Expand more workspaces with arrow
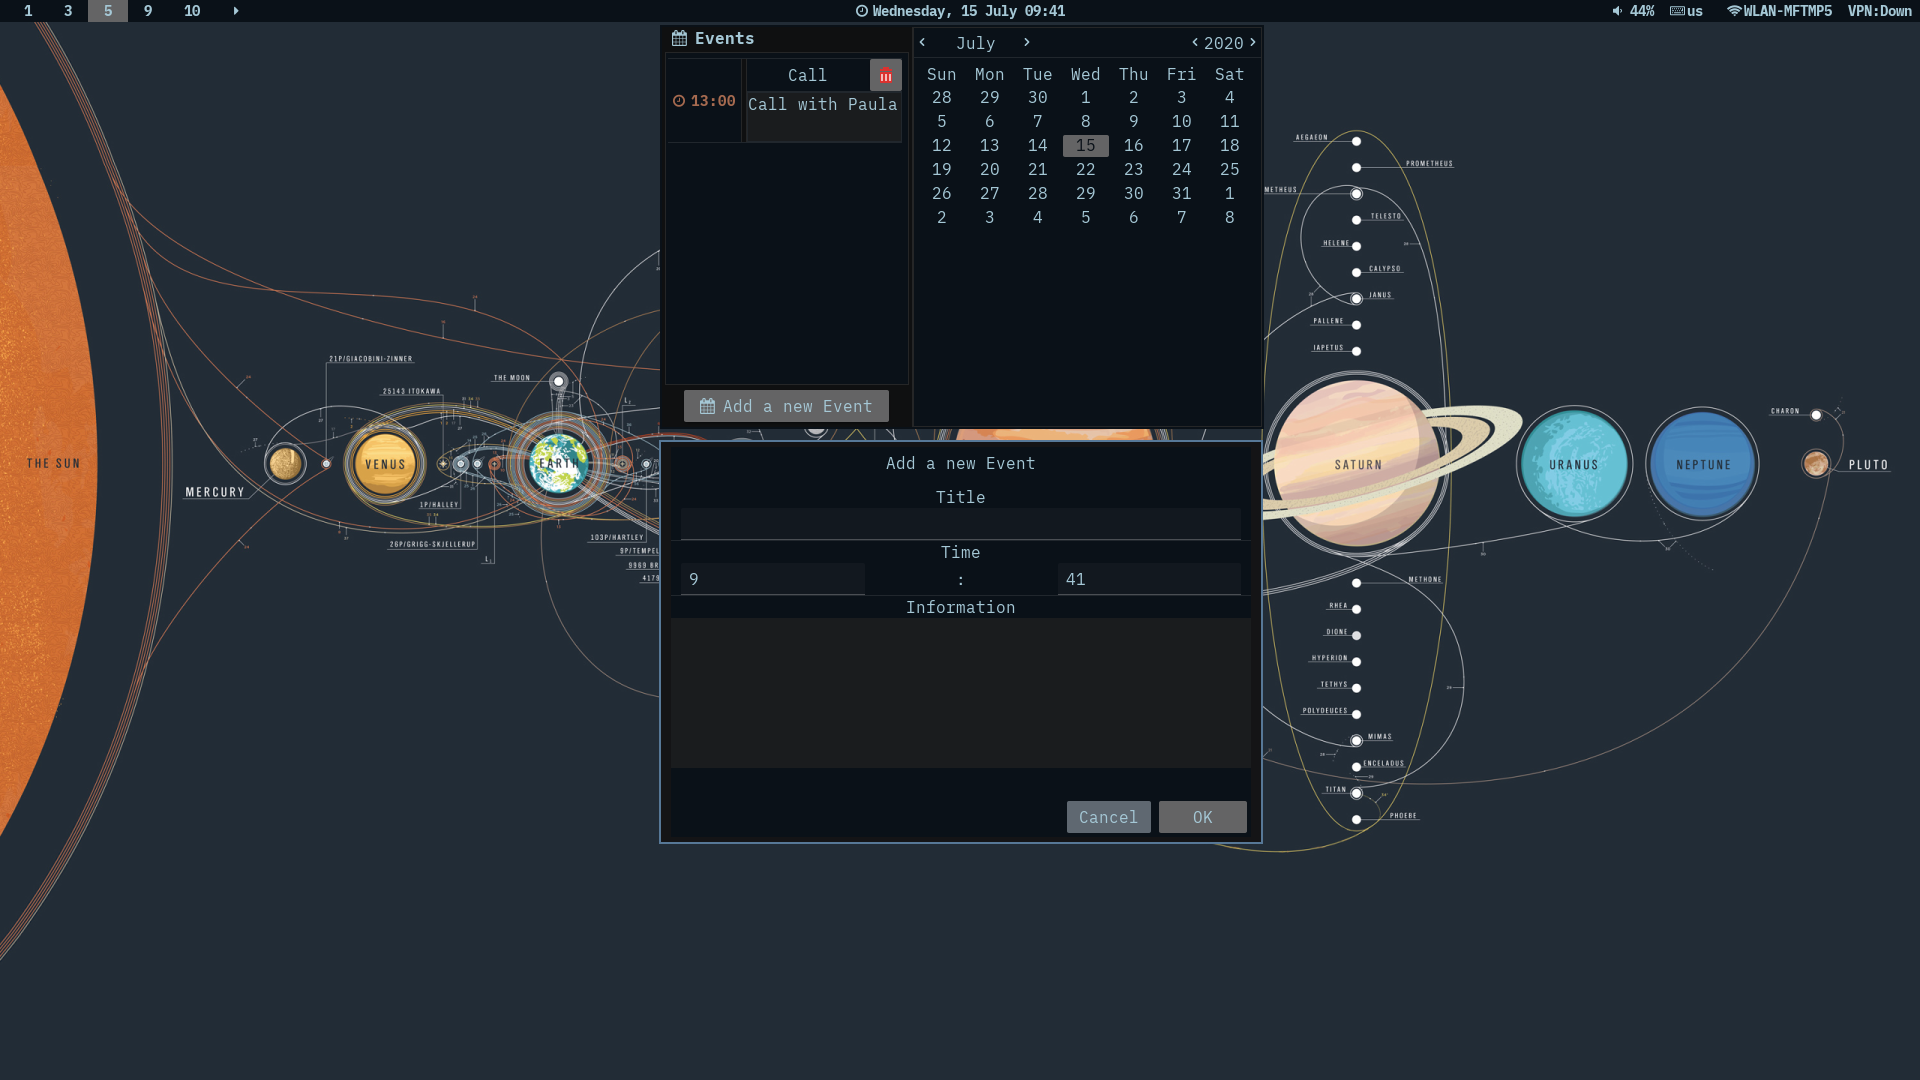 coord(236,11)
